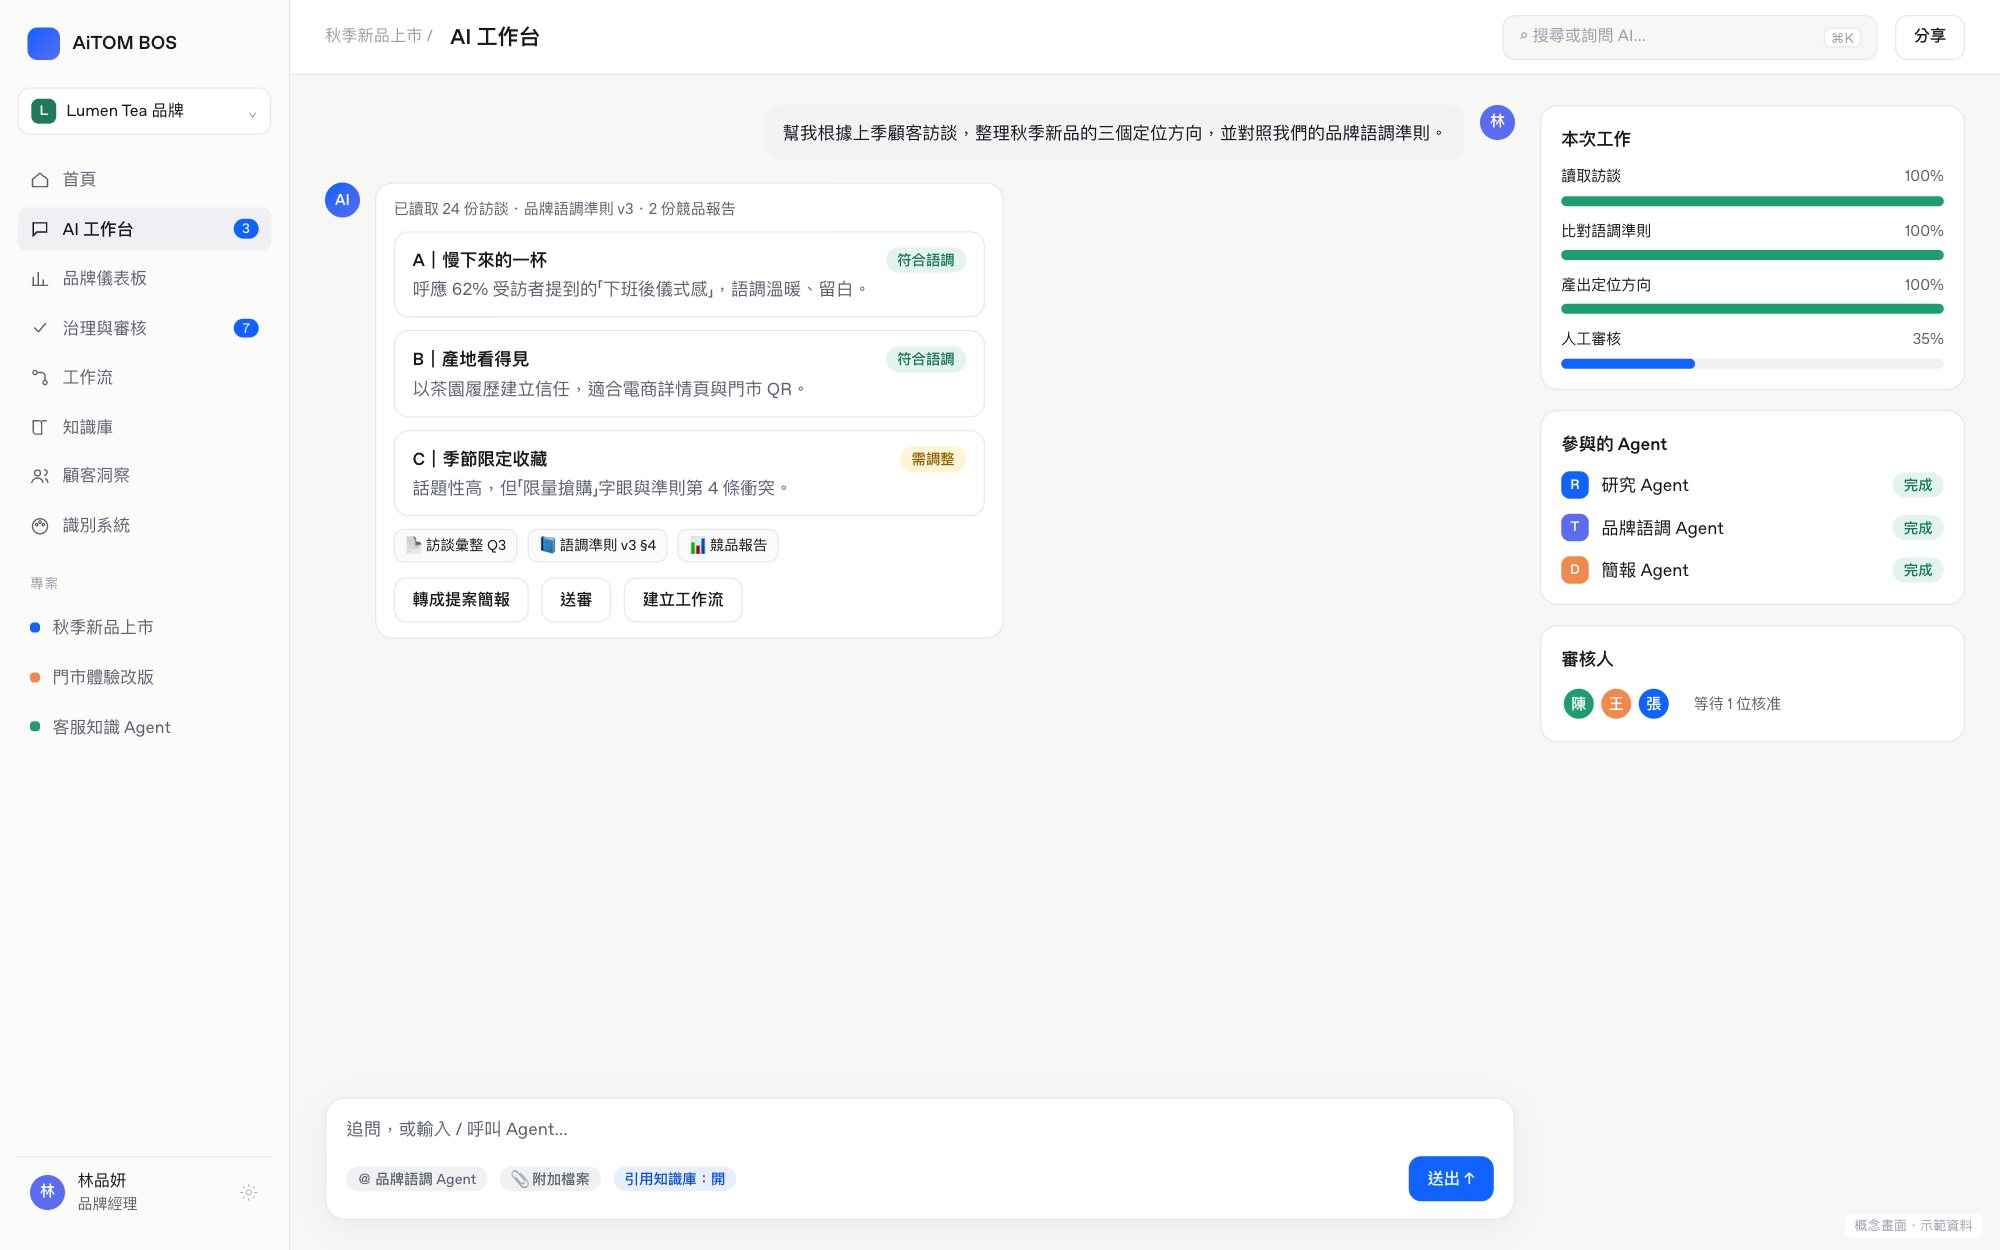Open the 語調準則 v3 §4 source chip
The width and height of the screenshot is (2000, 1250).
coord(598,545)
